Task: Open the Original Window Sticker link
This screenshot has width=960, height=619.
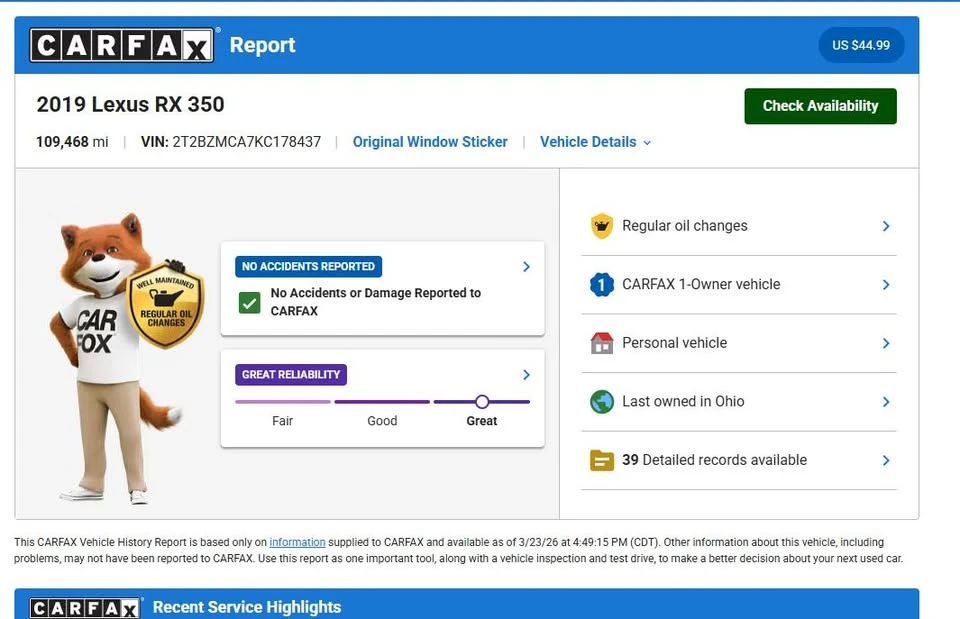Action: click(430, 142)
